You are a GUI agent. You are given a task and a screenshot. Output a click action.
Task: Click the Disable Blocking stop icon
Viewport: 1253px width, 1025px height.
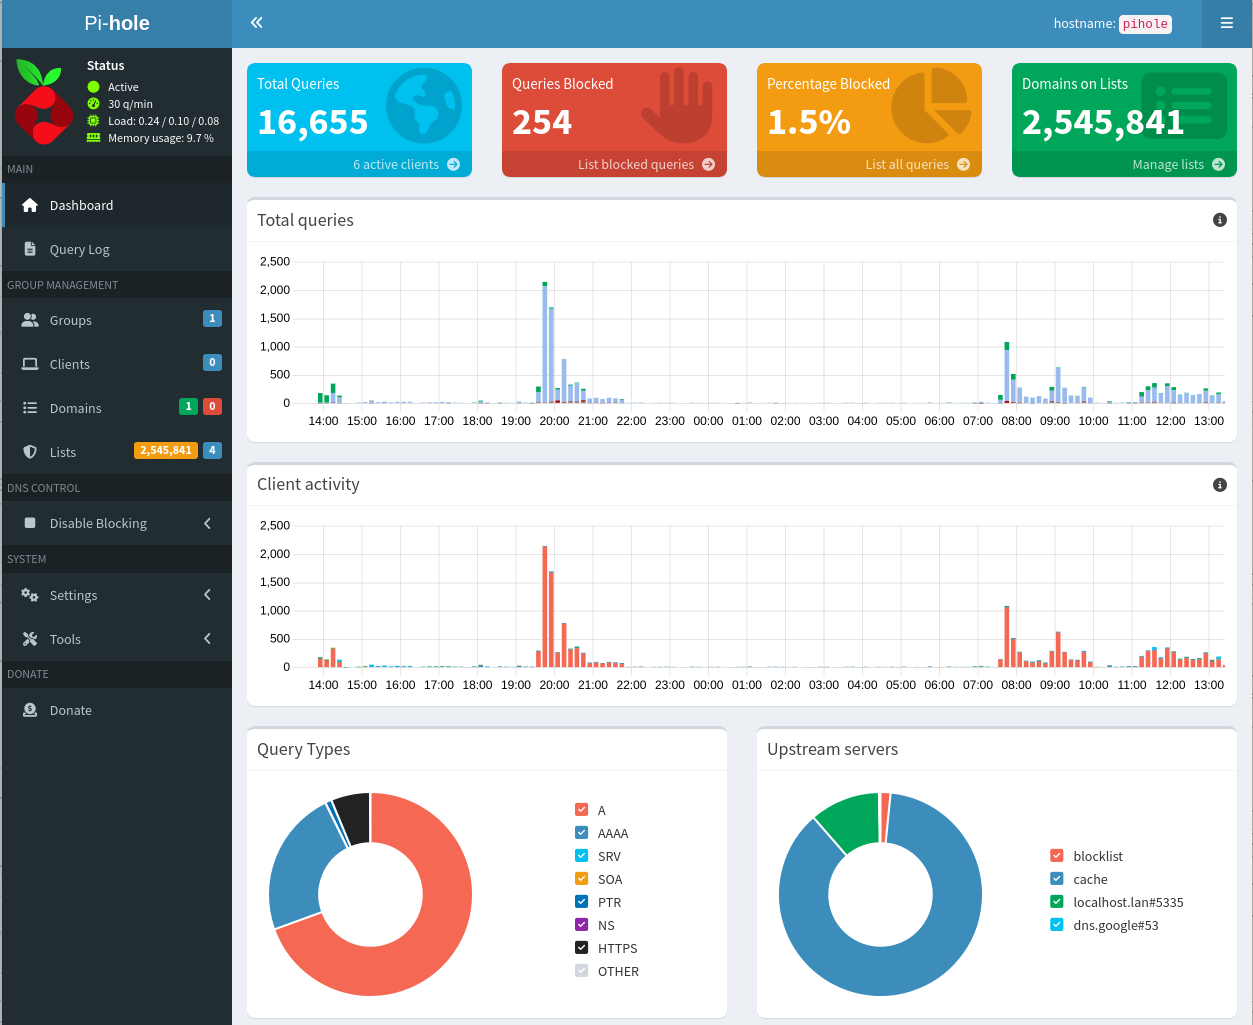coord(30,523)
